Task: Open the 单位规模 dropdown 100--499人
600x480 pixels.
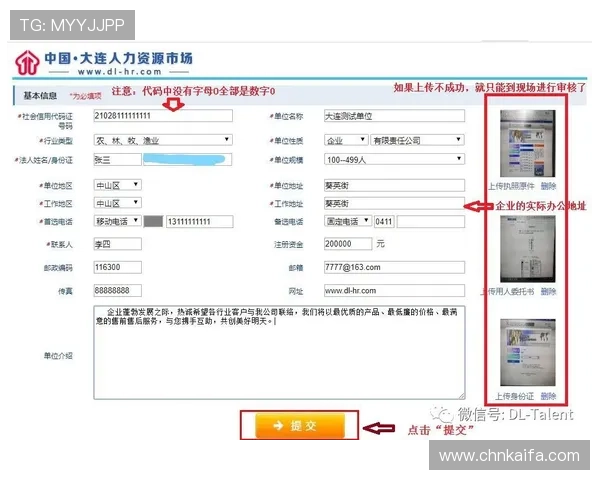Action: (x=394, y=159)
